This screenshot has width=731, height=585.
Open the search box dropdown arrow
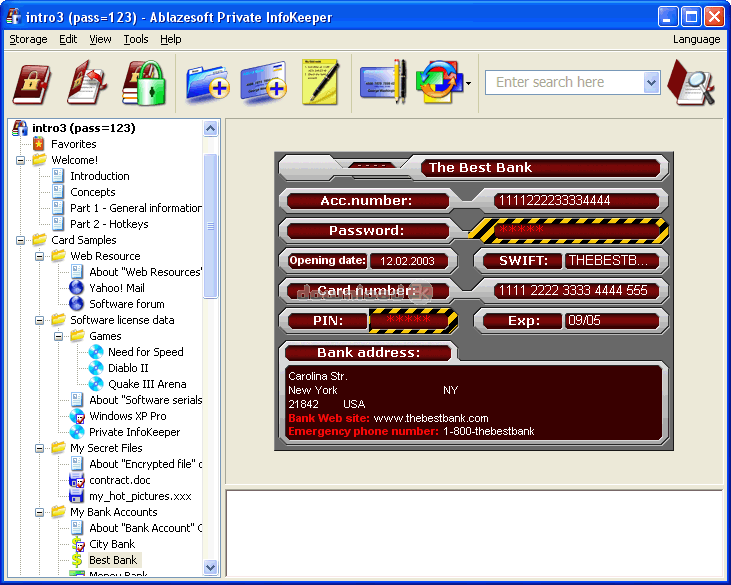652,83
